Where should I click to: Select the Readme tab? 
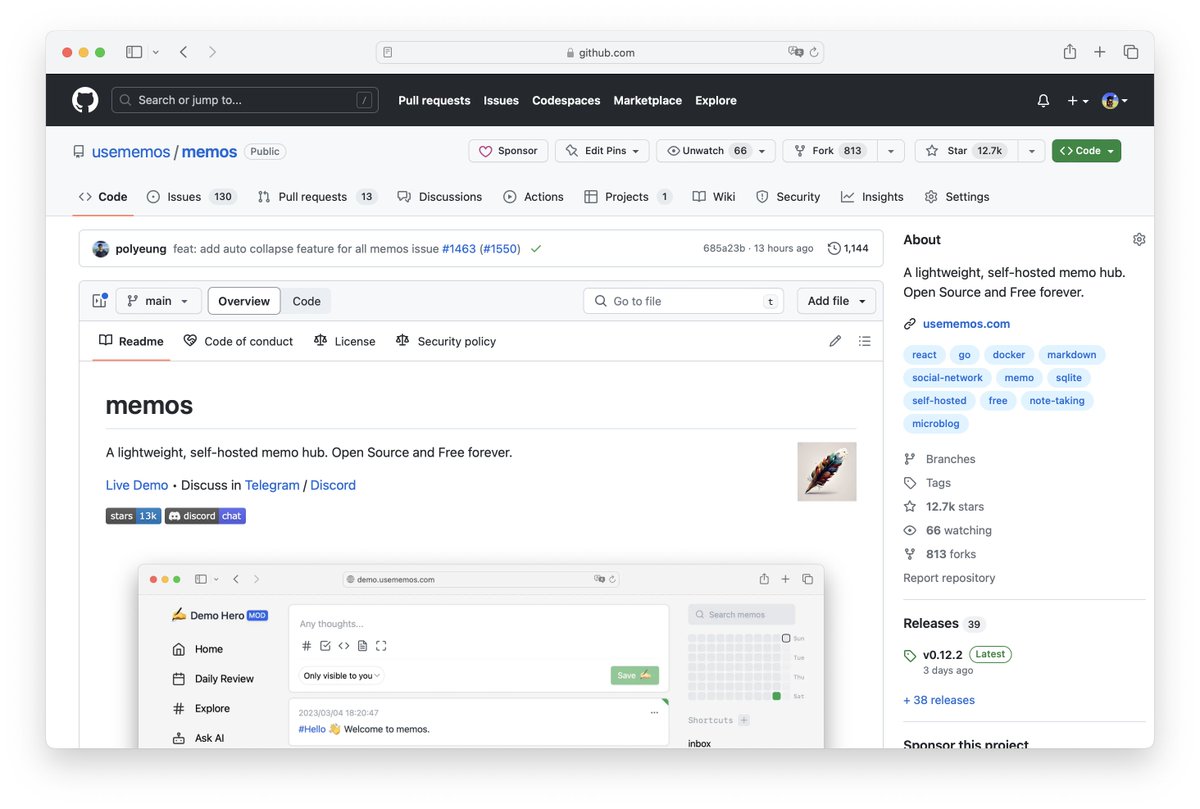tap(131, 342)
